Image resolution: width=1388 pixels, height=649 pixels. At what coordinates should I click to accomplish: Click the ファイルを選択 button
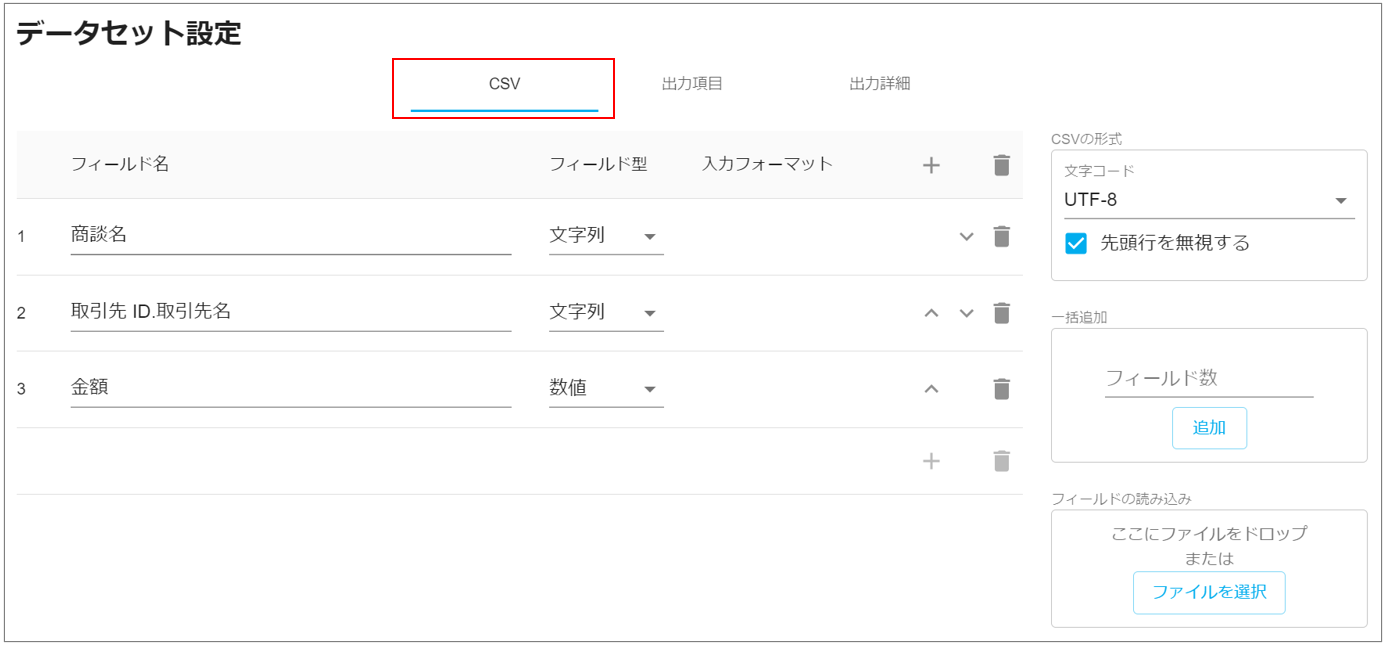[x=1208, y=592]
